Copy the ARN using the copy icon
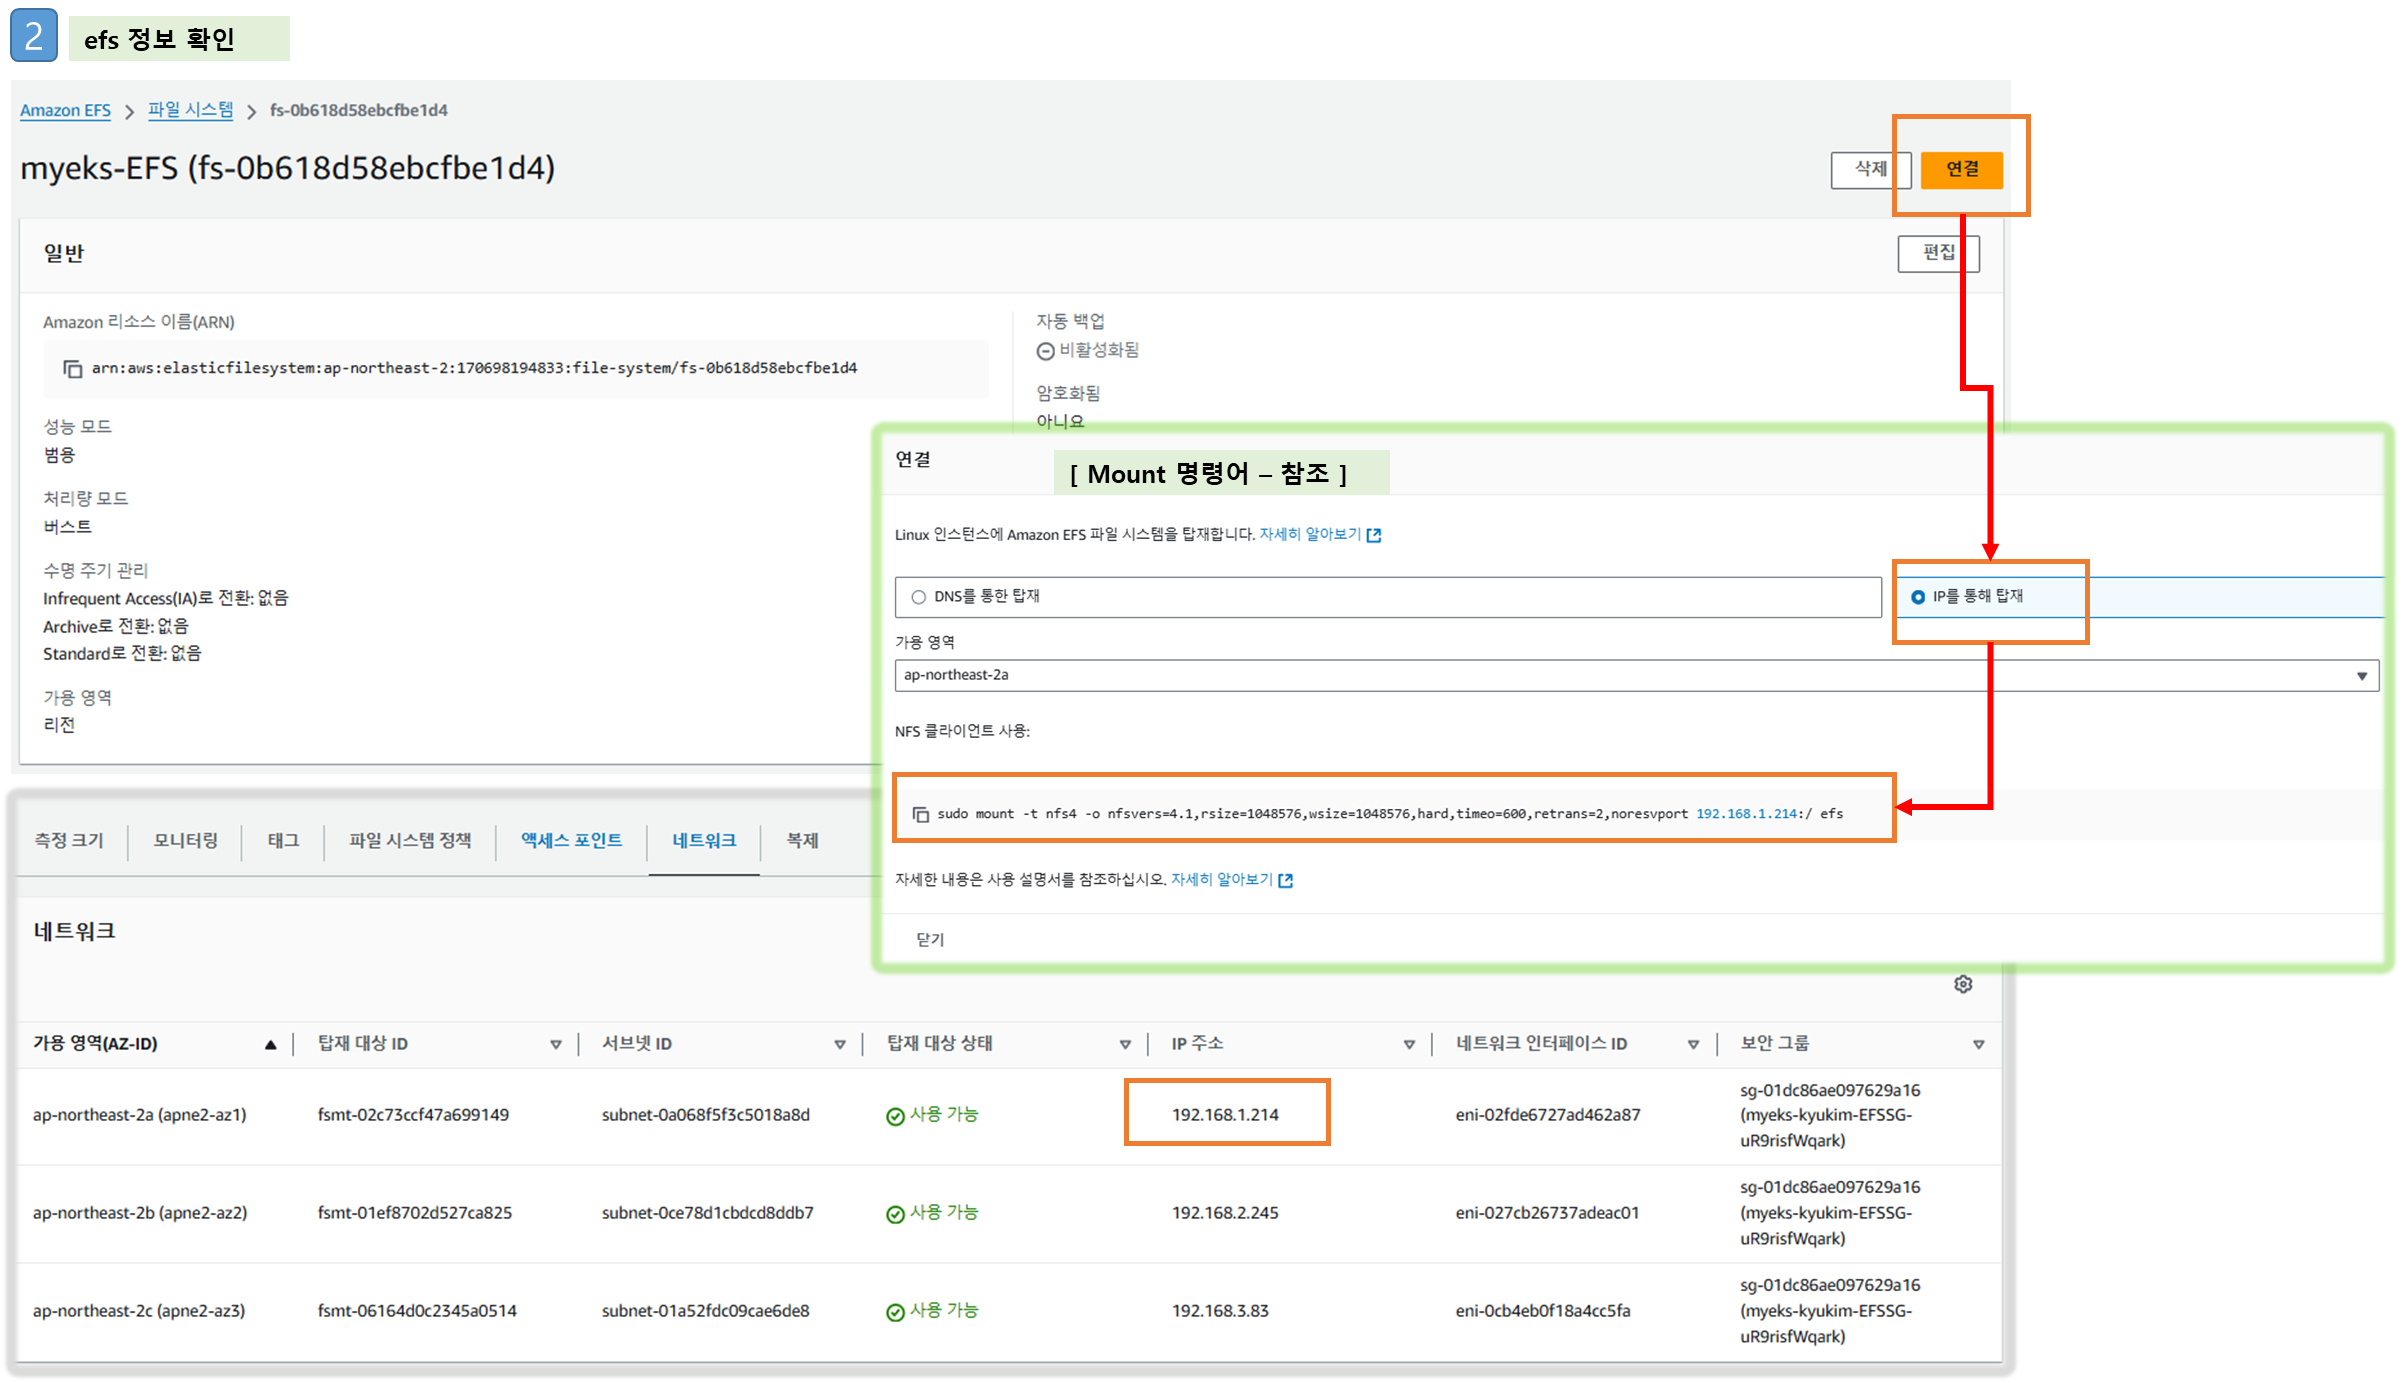The width and height of the screenshot is (2401, 1383). [x=72, y=369]
